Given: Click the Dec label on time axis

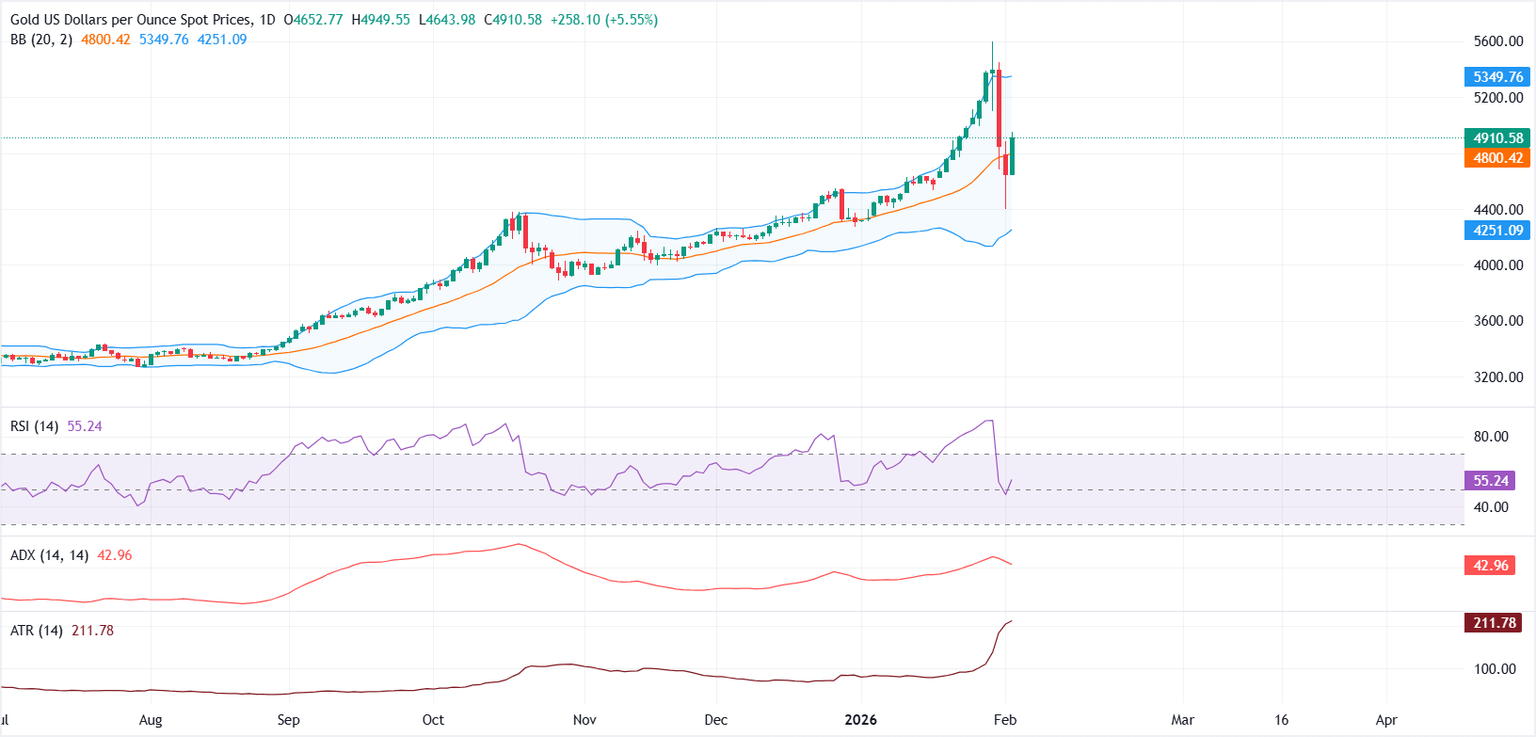Looking at the screenshot, I should (716, 719).
